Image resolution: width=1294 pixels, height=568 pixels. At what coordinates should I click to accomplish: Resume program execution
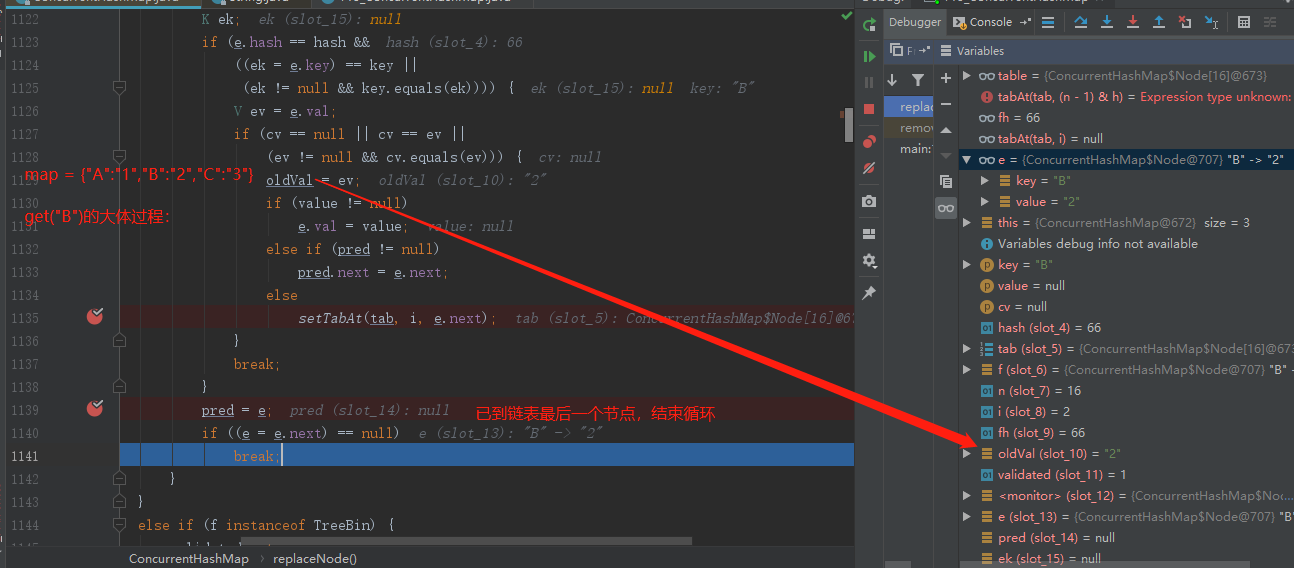(x=869, y=56)
